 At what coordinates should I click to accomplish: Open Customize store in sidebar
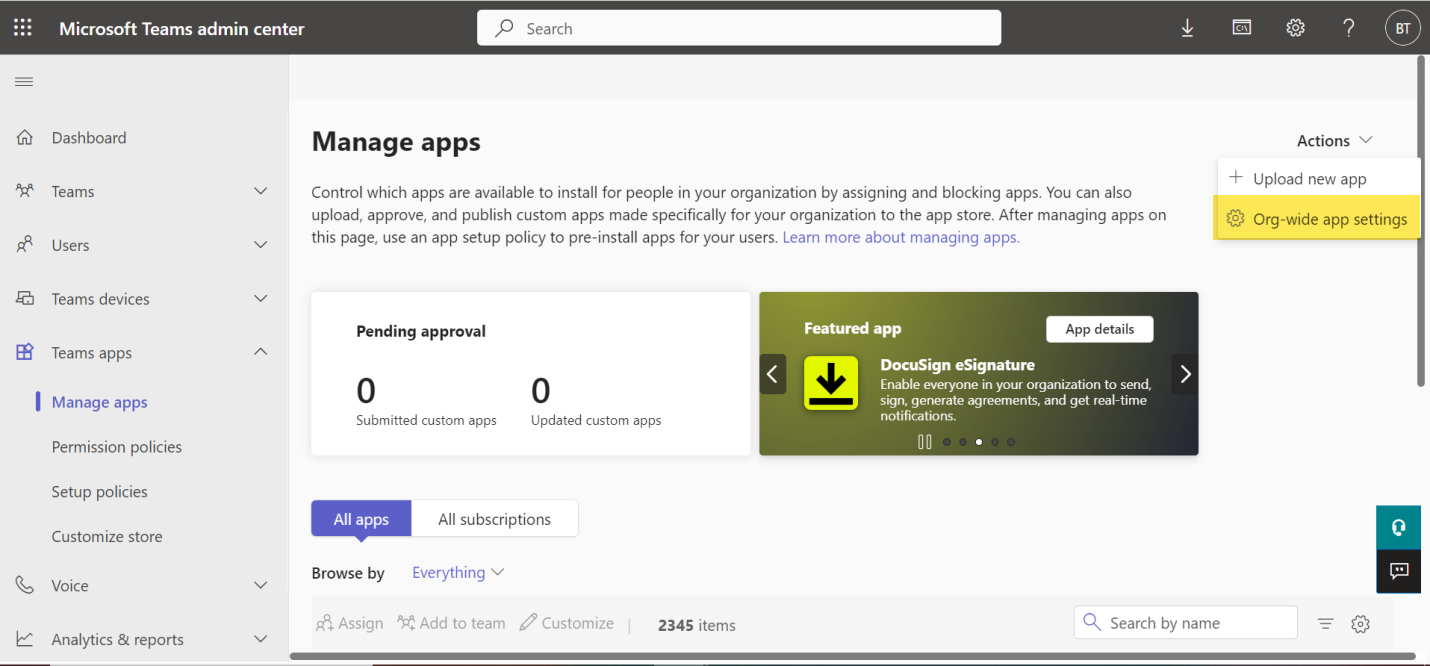107,536
